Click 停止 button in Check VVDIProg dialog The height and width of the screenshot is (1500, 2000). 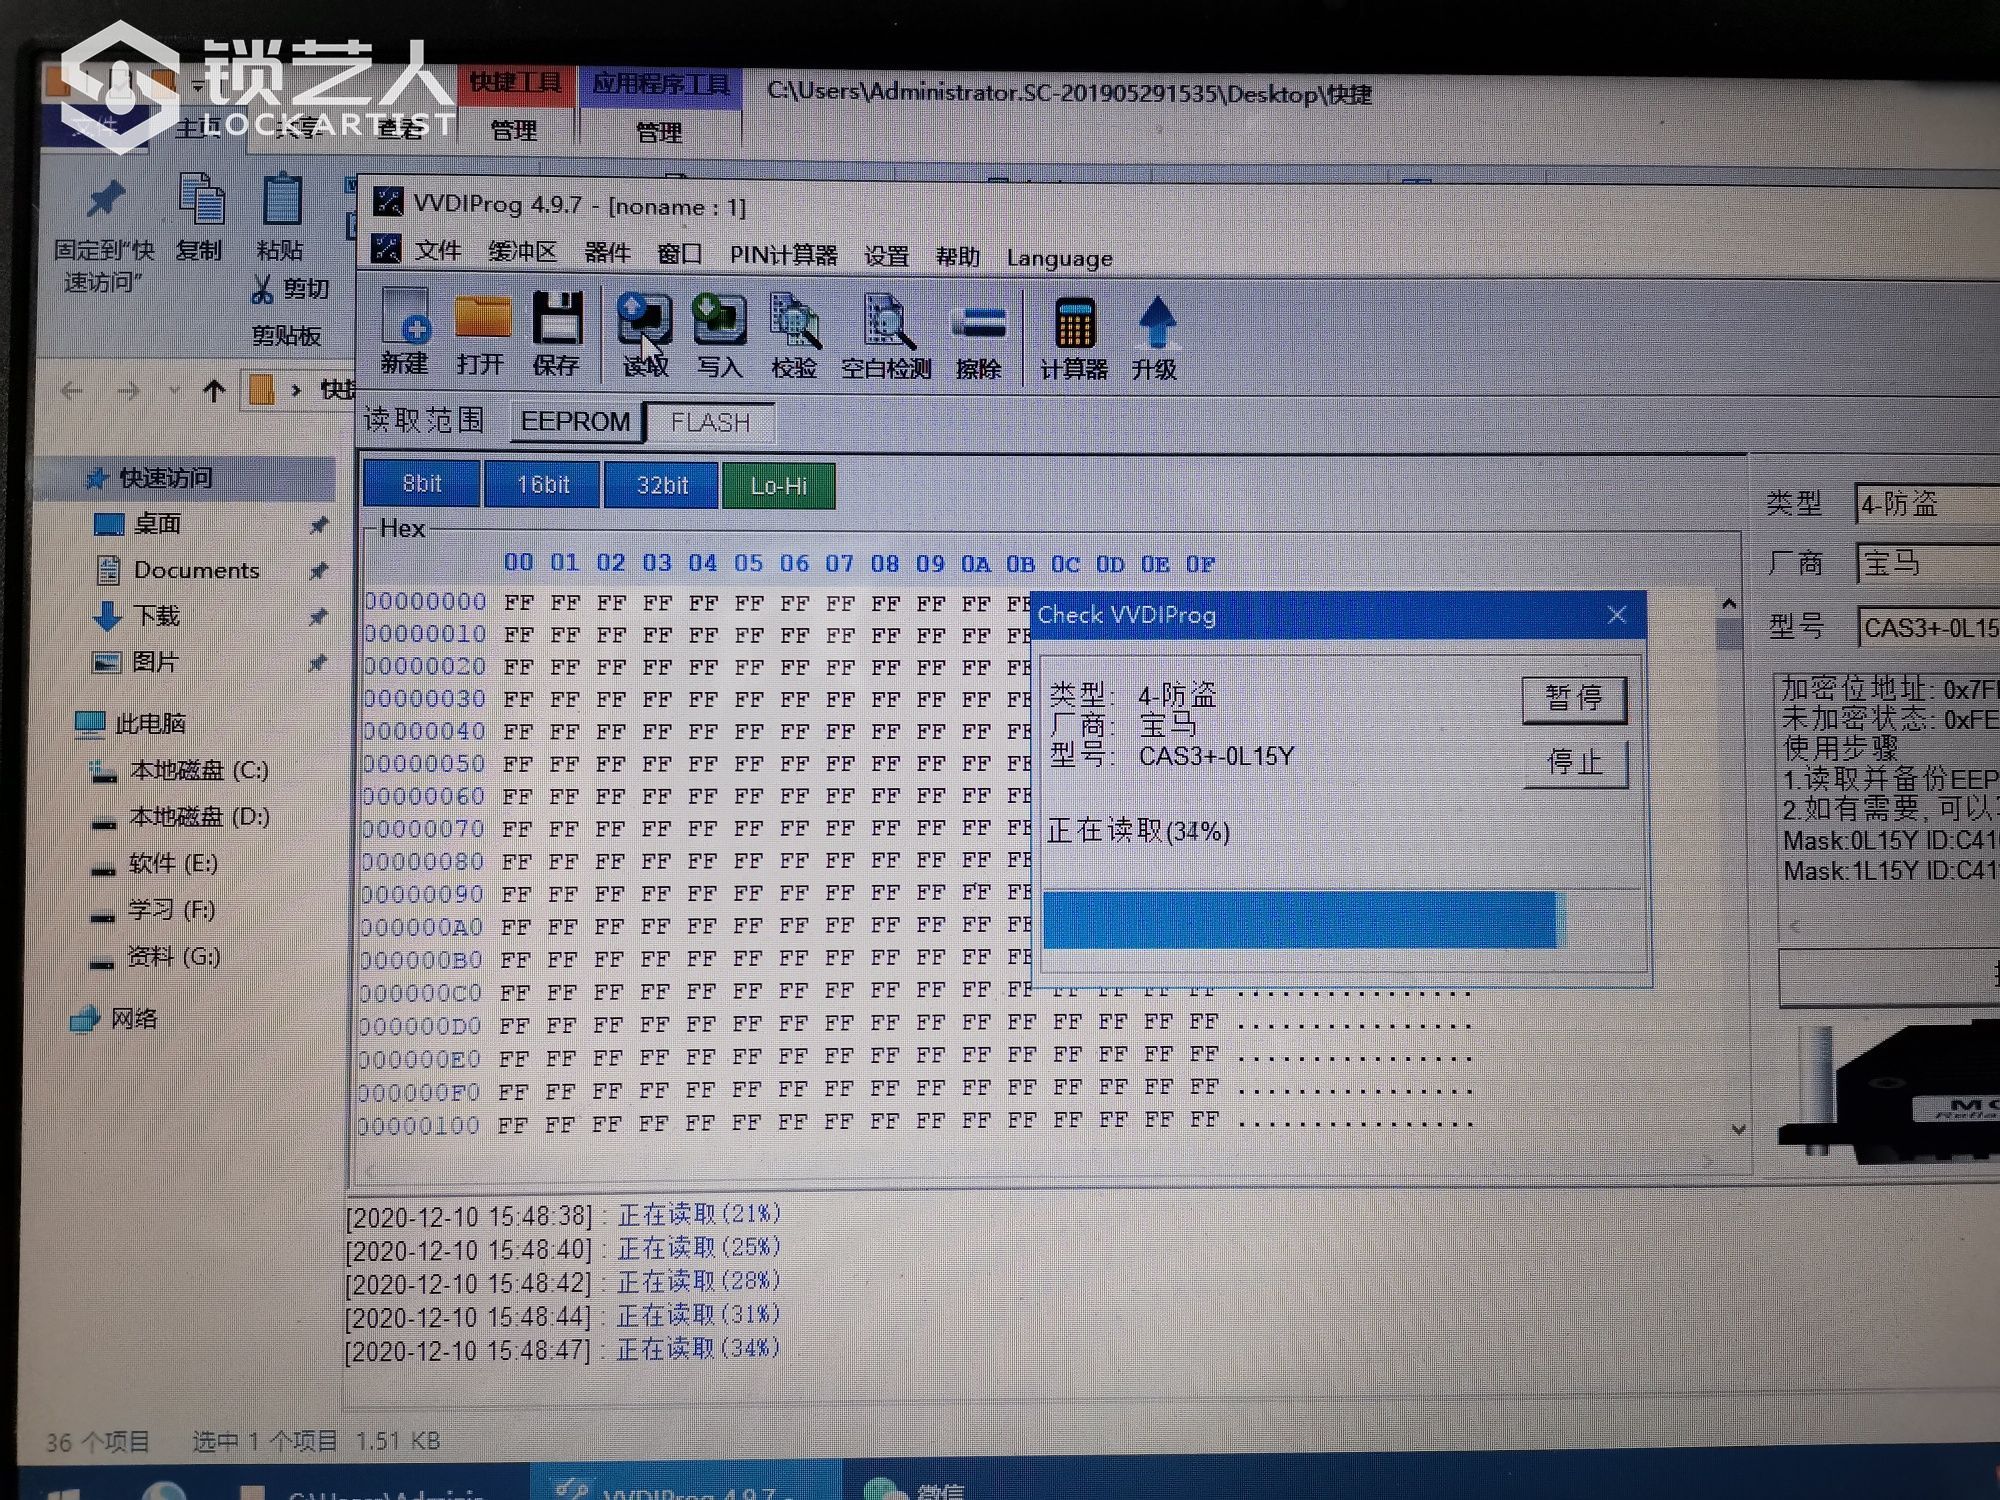[x=1575, y=763]
